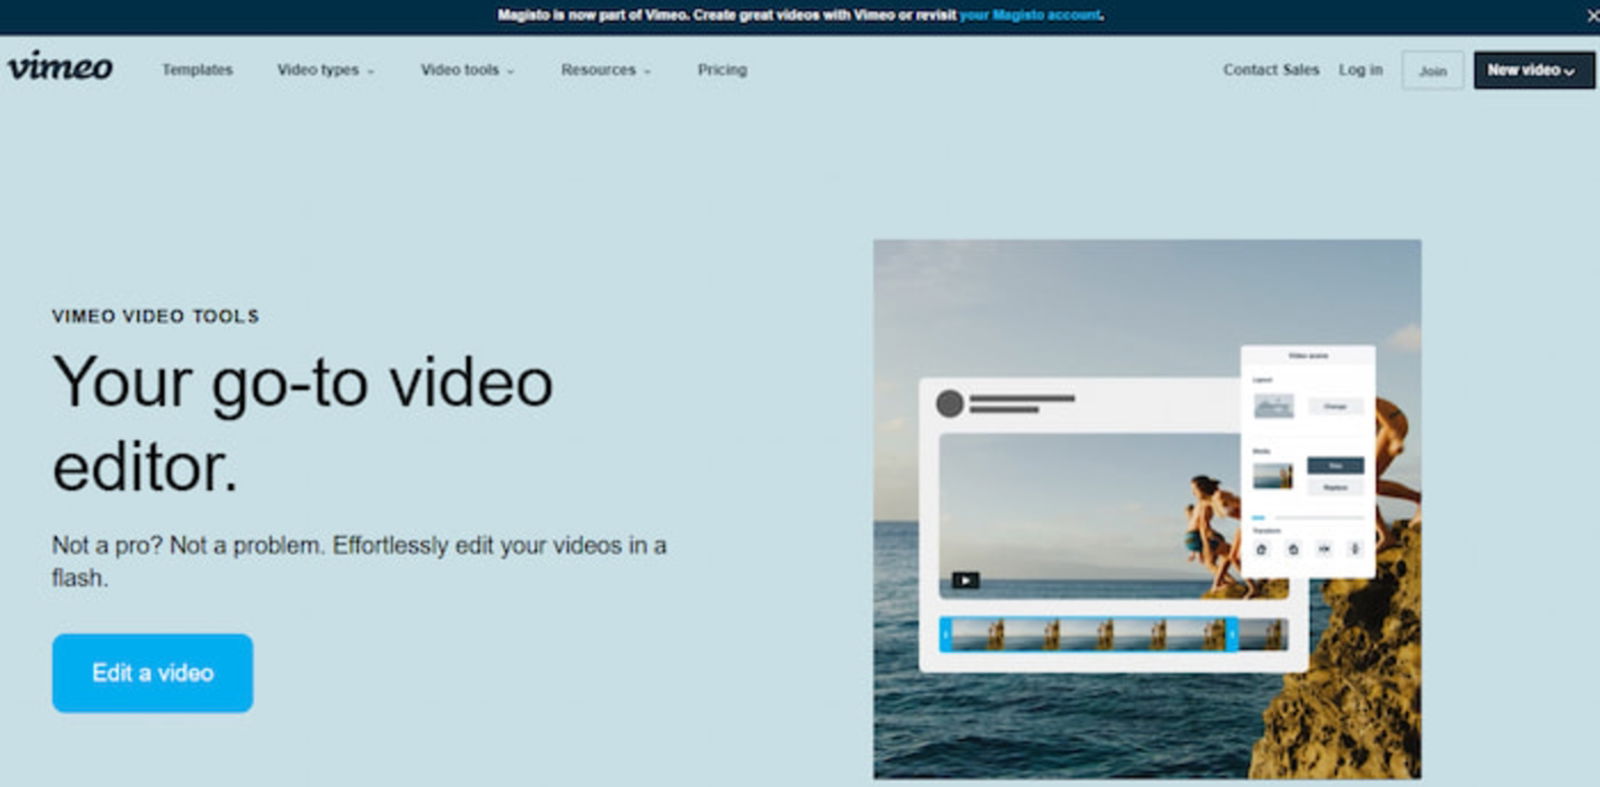The width and height of the screenshot is (1600, 787).
Task: Open the Templates page
Action: (x=197, y=70)
